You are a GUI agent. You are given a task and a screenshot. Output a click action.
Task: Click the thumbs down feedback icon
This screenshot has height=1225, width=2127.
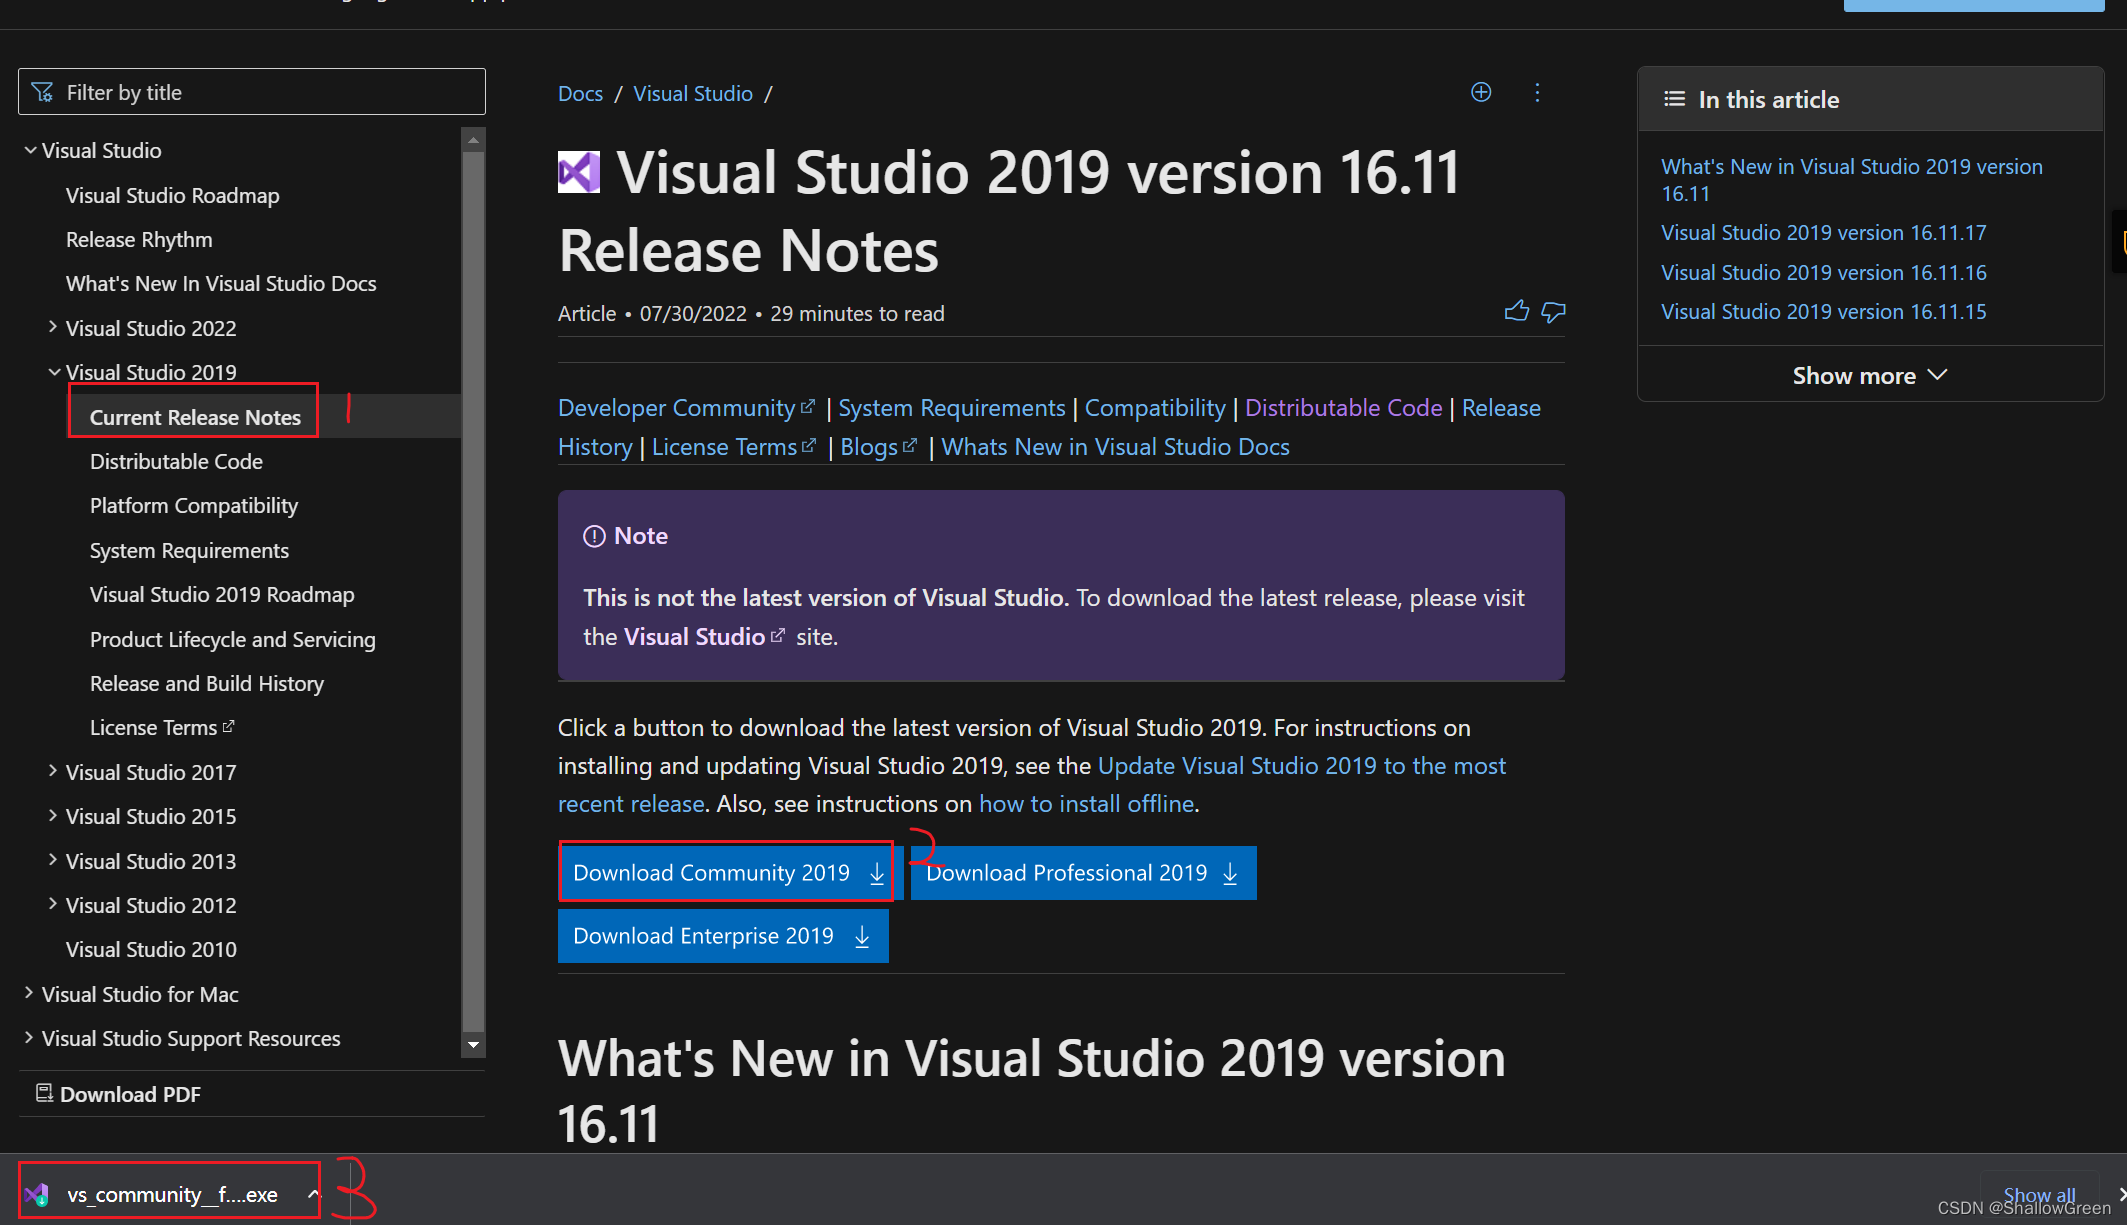[x=1553, y=312]
